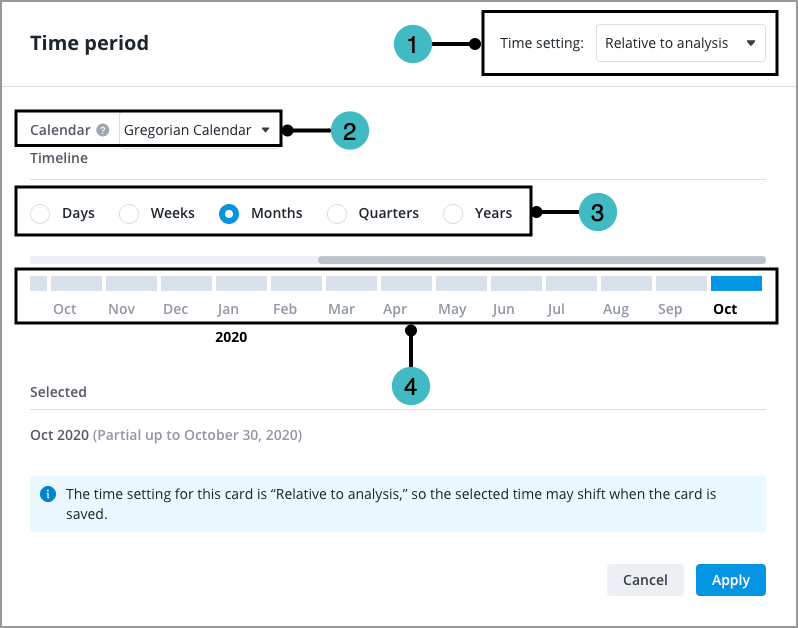Image resolution: width=798 pixels, height=628 pixels.
Task: Choose the Quarters radio option
Action: (337, 214)
